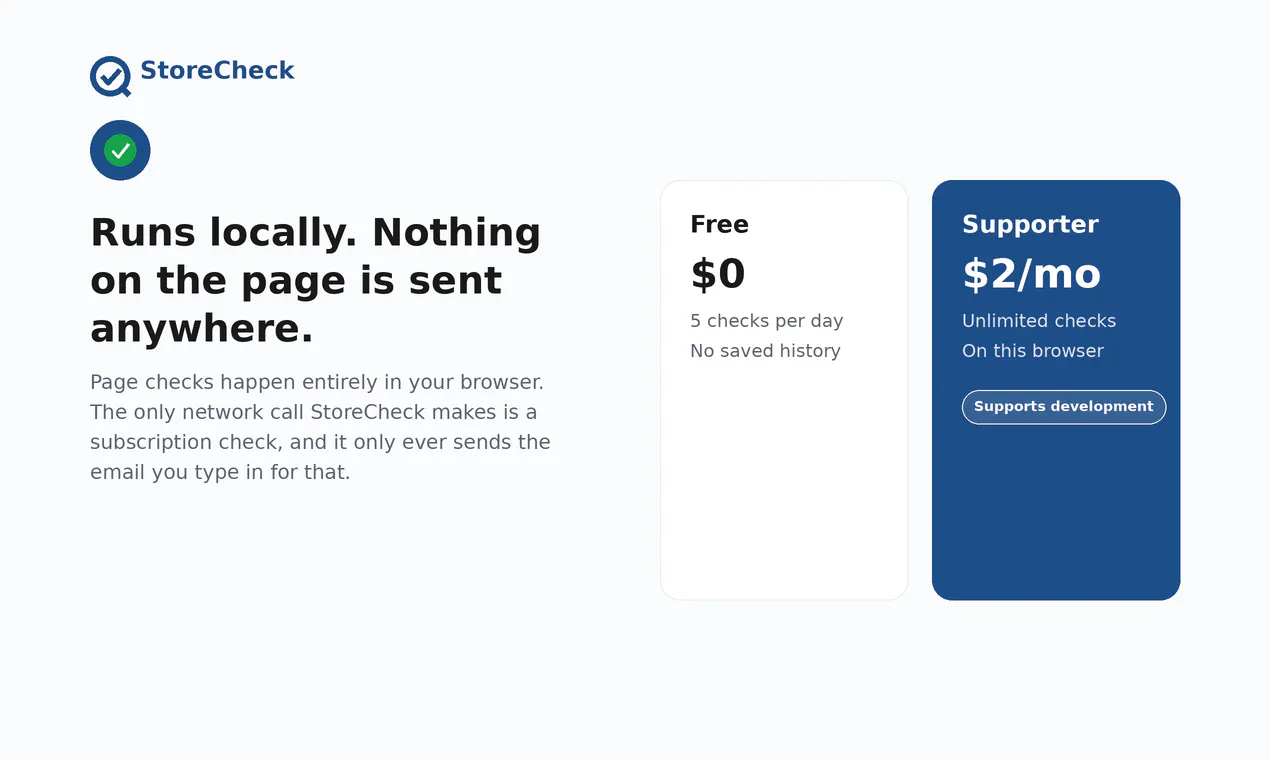Image resolution: width=1270 pixels, height=760 pixels.
Task: Click the blue circle behind the checkmark
Action: [x=97, y=151]
